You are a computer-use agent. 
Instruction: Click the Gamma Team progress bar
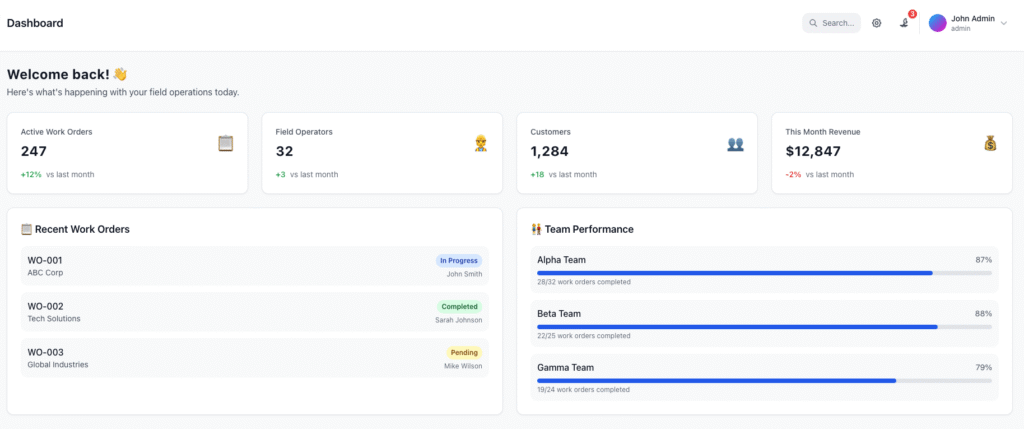(764, 380)
